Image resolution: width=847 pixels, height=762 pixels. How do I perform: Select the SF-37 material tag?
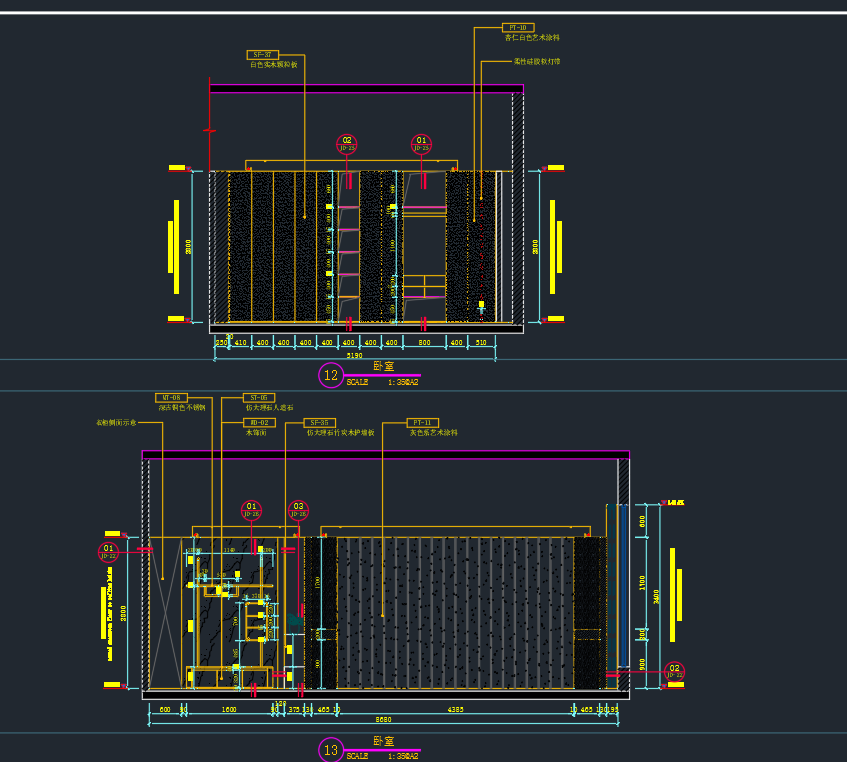263,55
